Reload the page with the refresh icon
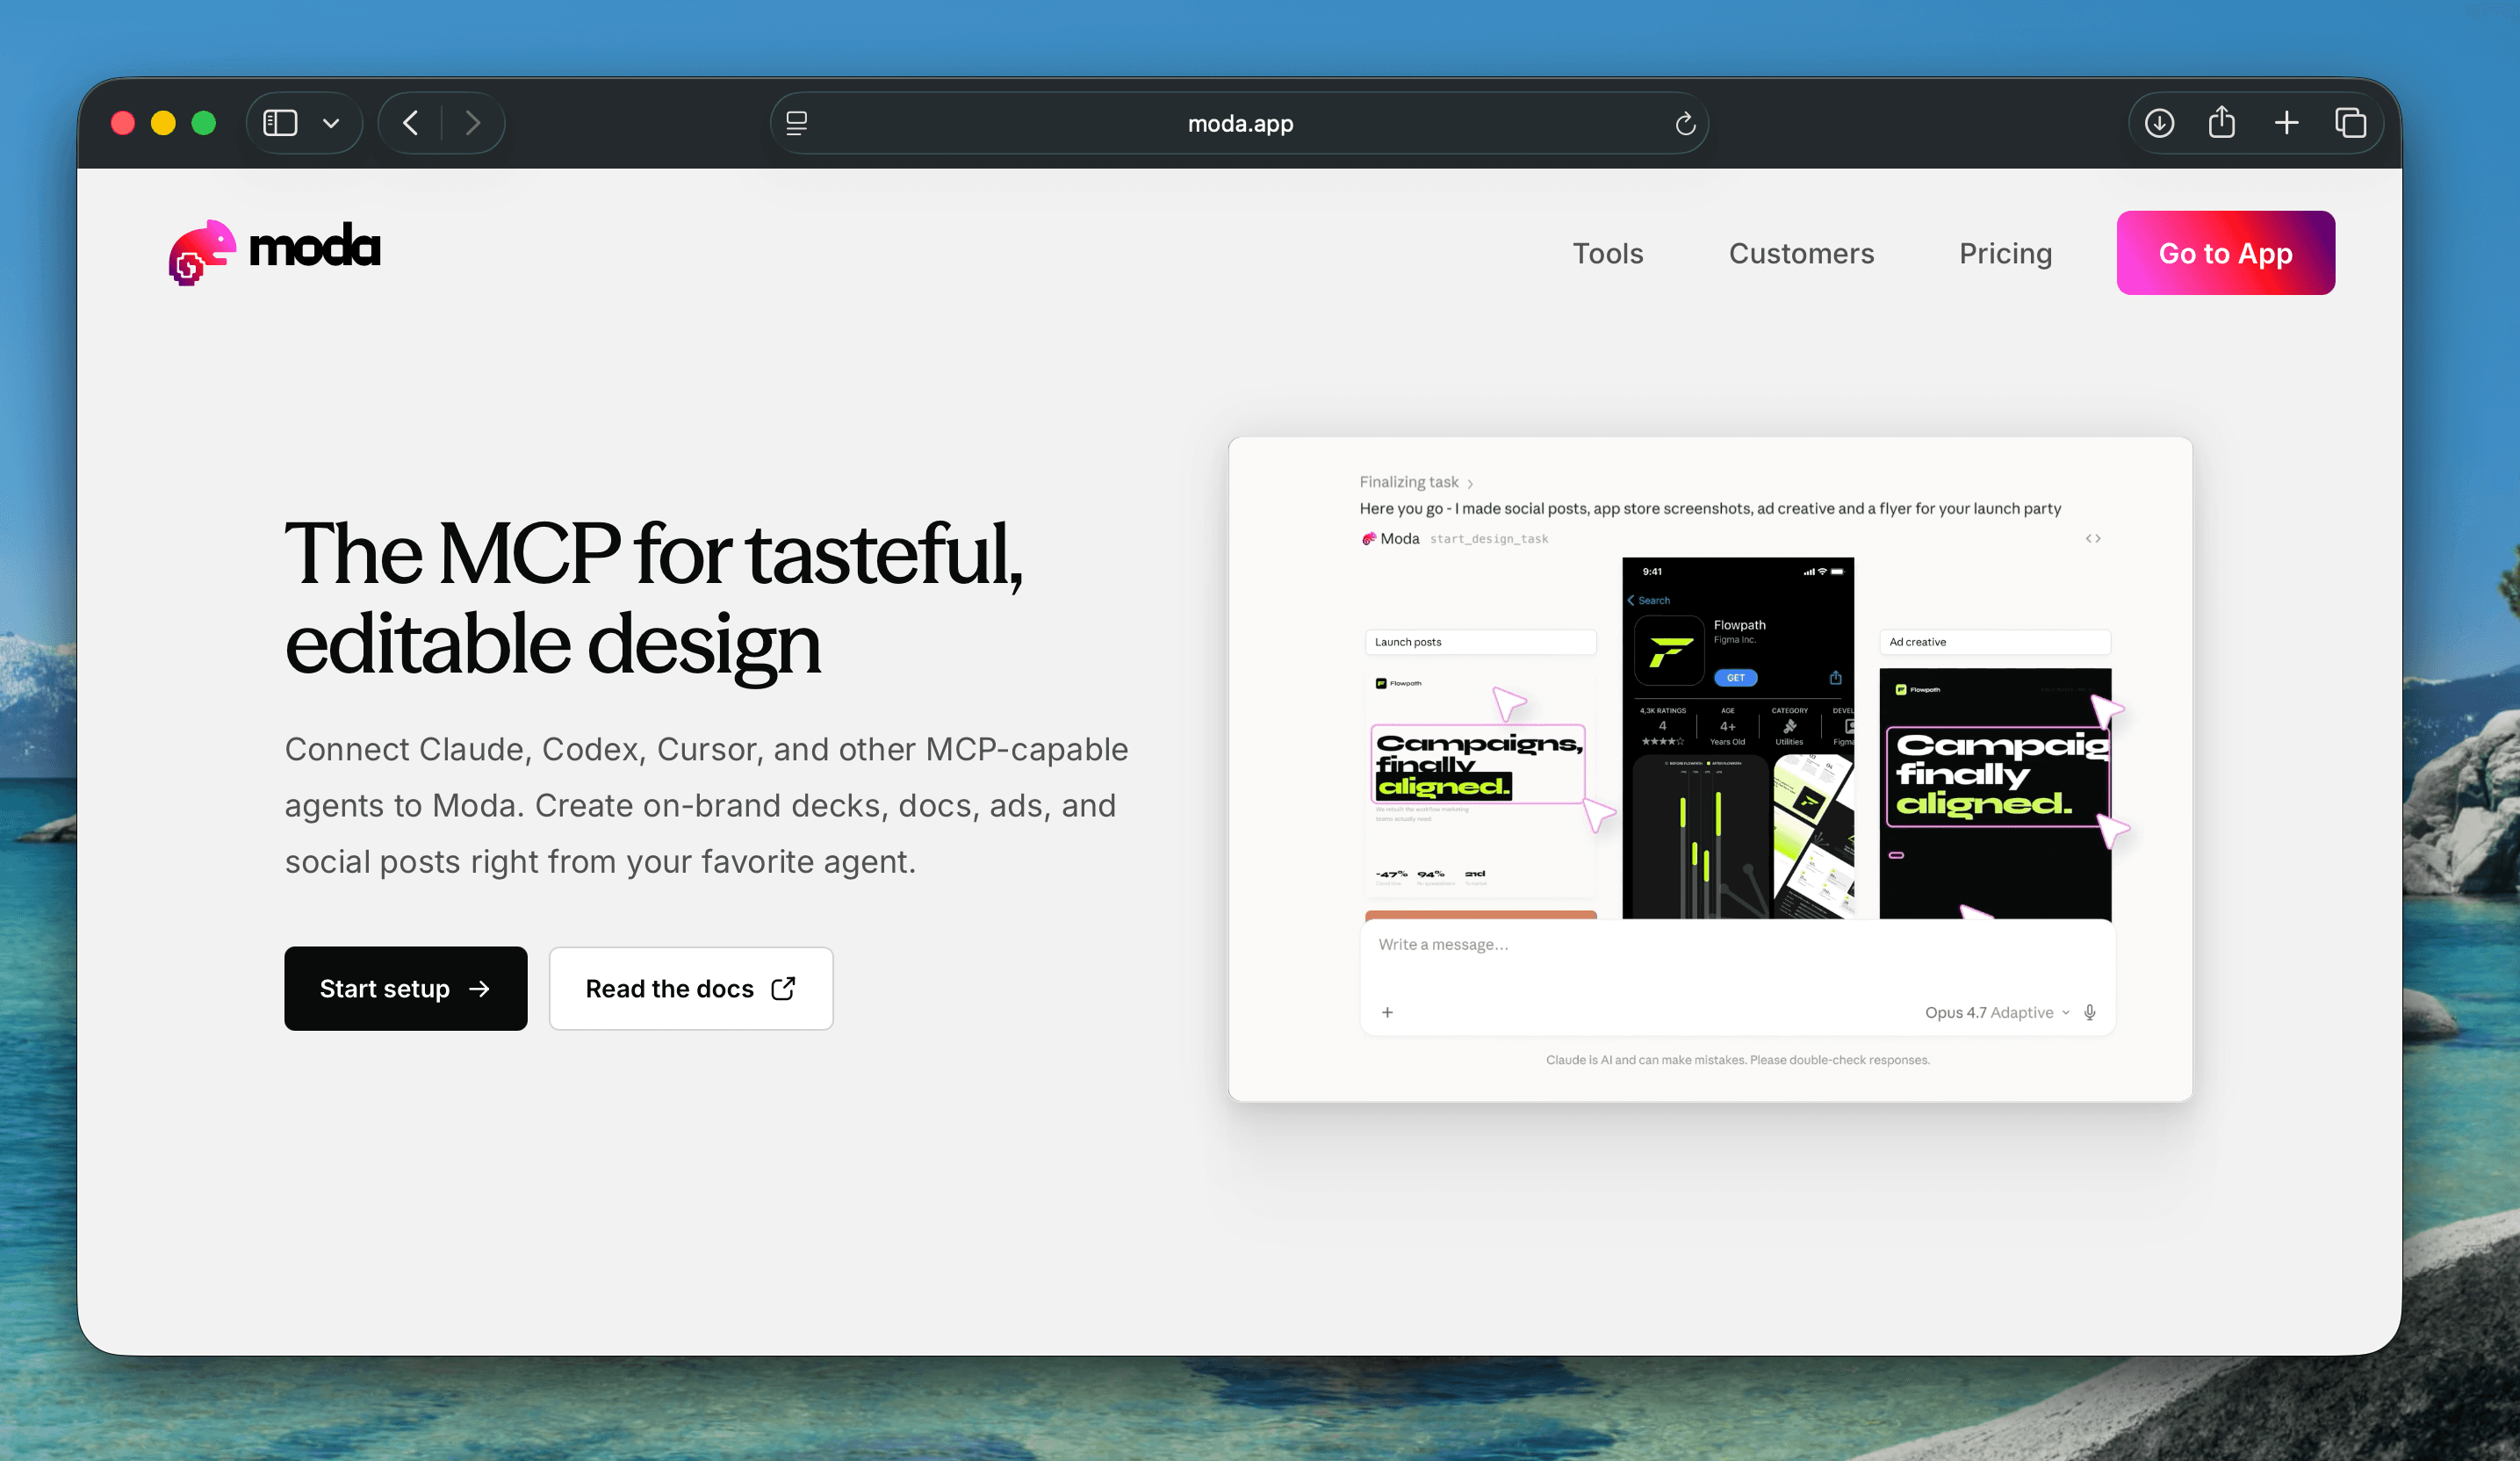2520x1461 pixels. click(x=1685, y=123)
